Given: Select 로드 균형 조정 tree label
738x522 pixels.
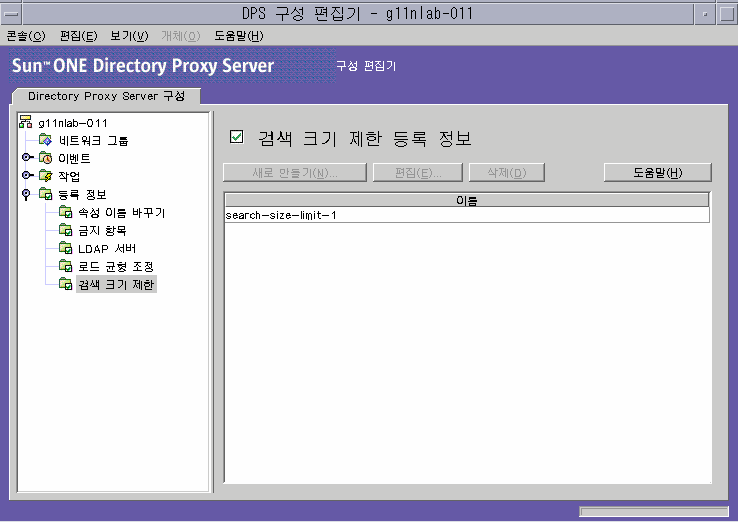Looking at the screenshot, I should tap(116, 266).
